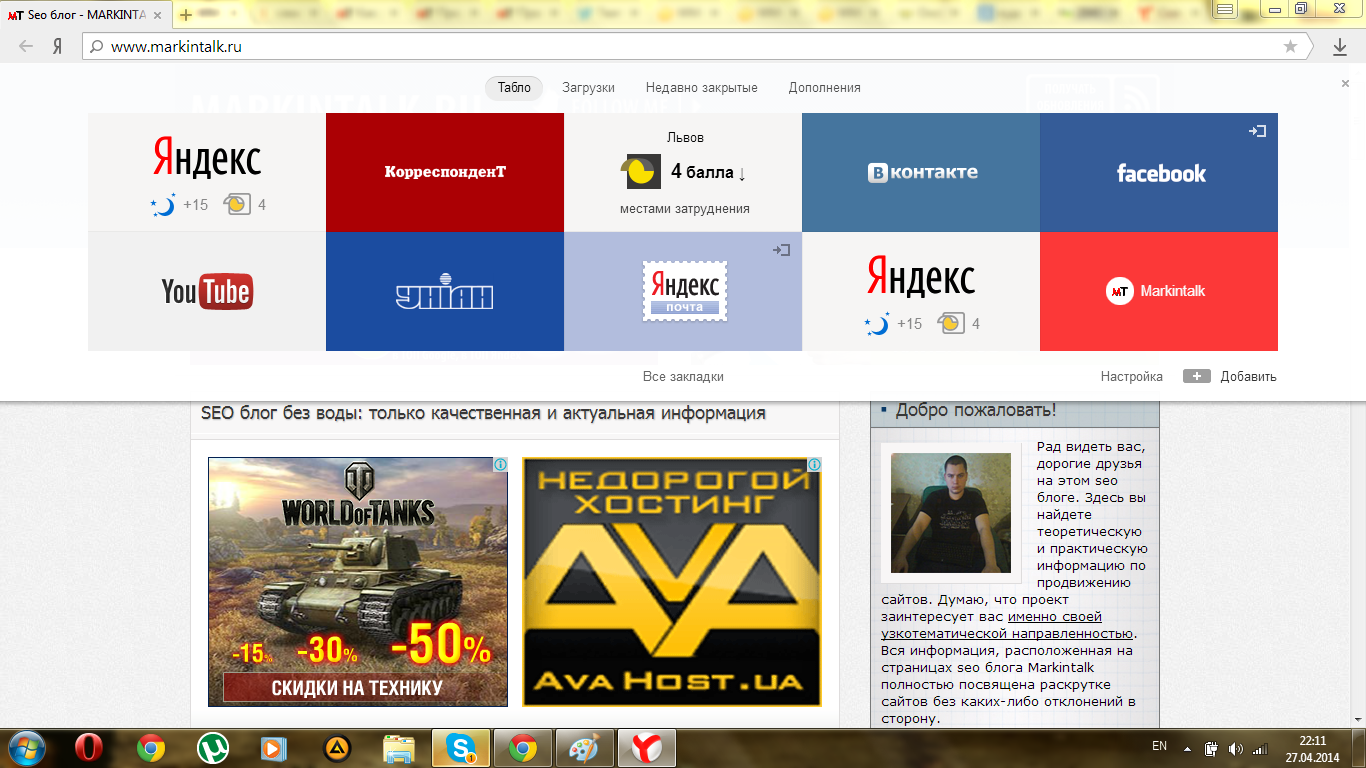Image resolution: width=1366 pixels, height=768 pixels.
Task: Switch to Yandex Browser taskbar icon
Action: point(647,748)
